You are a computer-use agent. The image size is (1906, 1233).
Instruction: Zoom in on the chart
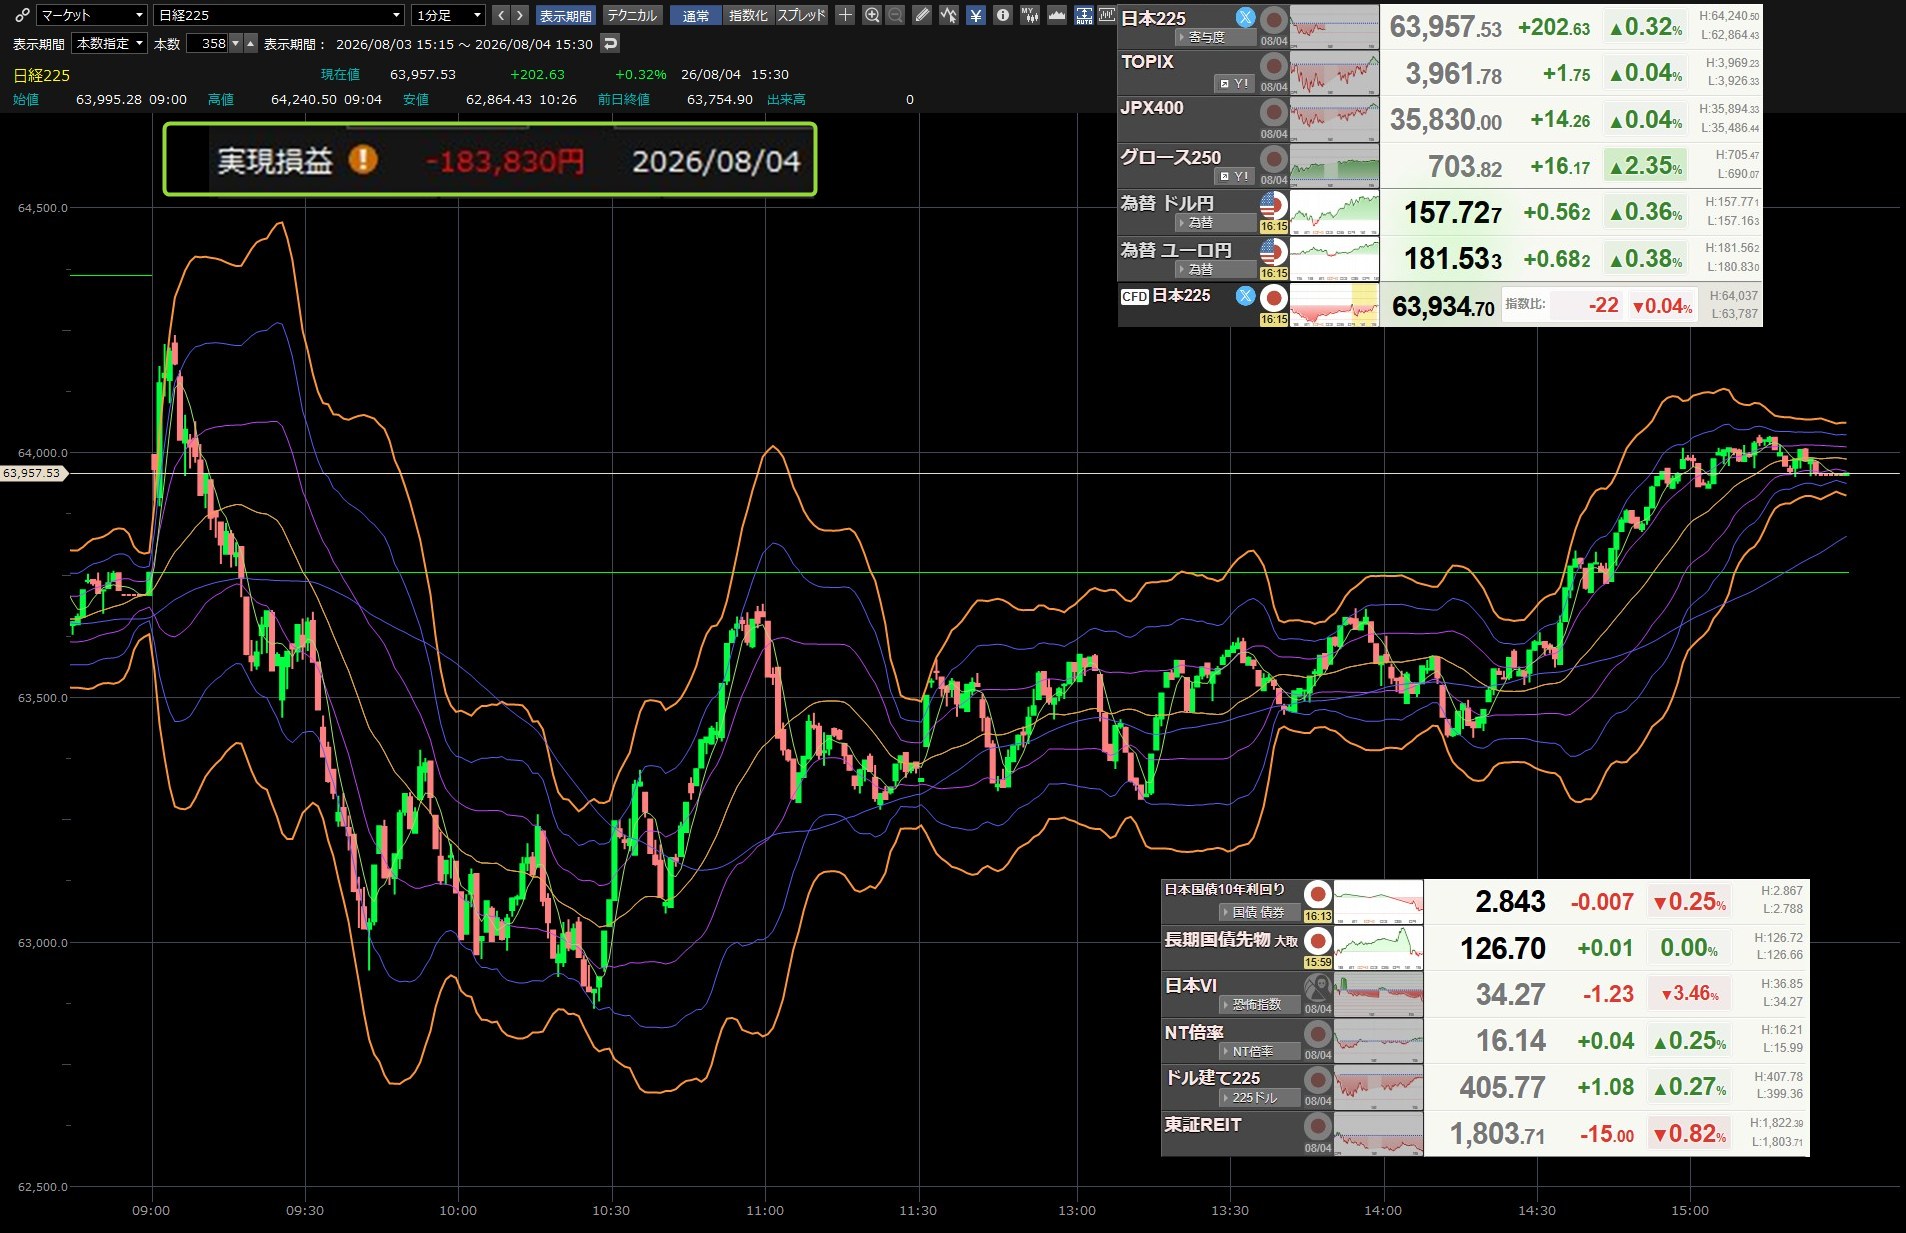(x=872, y=15)
